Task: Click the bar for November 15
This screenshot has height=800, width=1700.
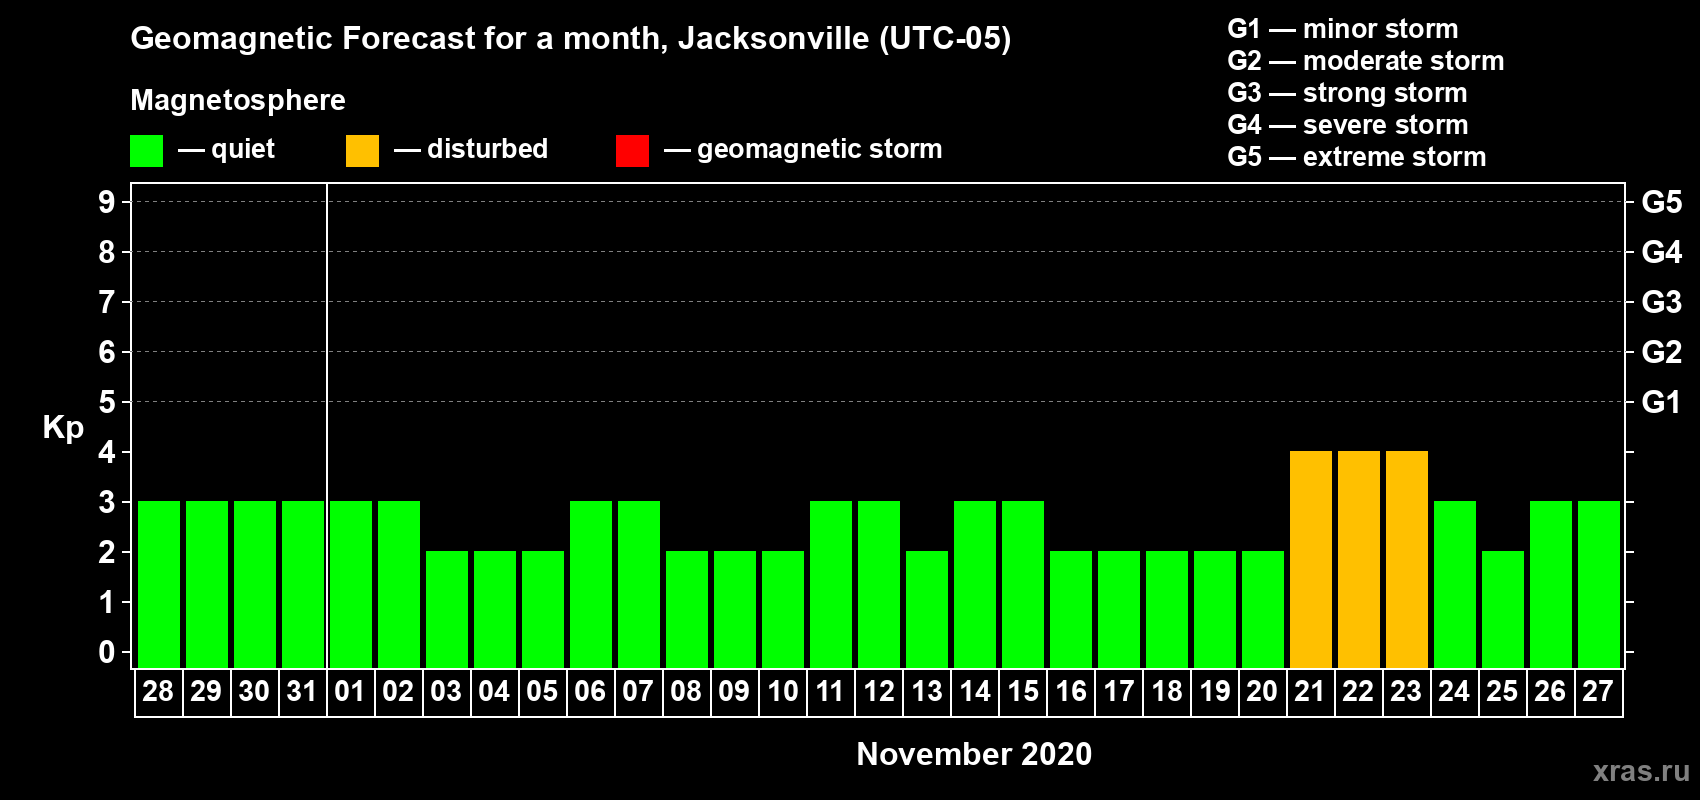Action: click(x=1023, y=584)
